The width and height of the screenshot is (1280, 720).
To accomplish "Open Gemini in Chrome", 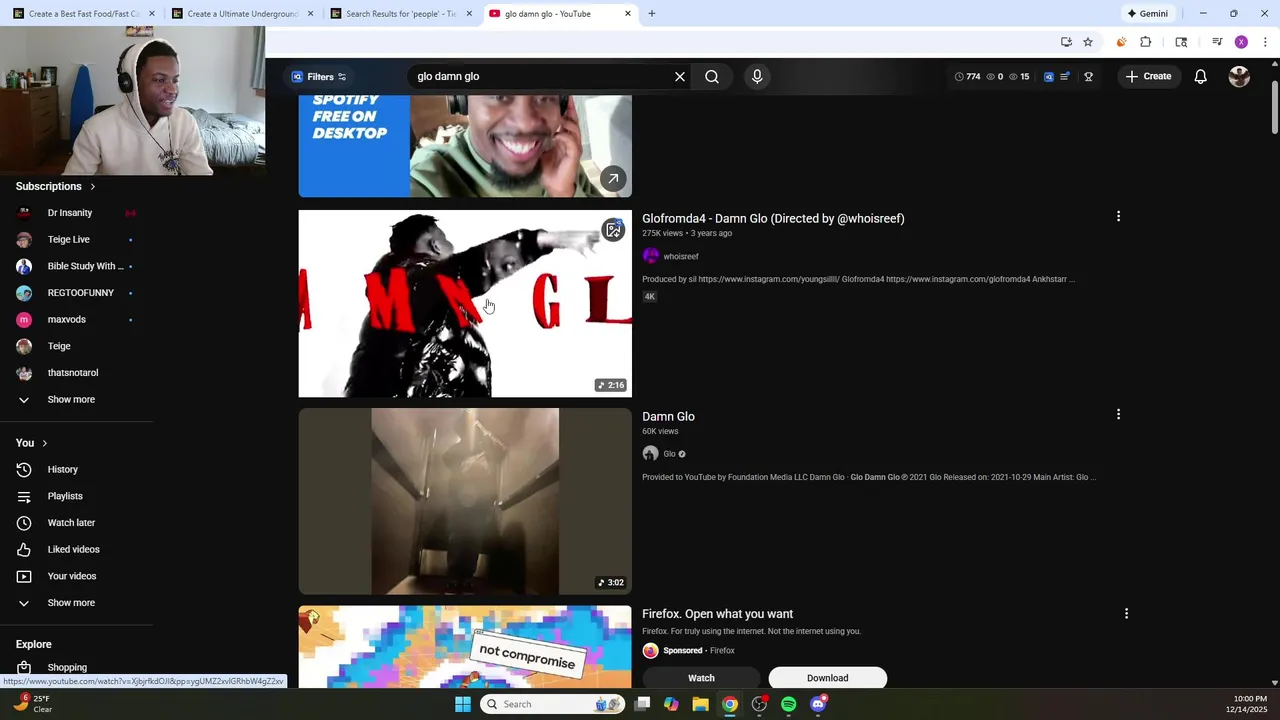I will [x=1147, y=14].
